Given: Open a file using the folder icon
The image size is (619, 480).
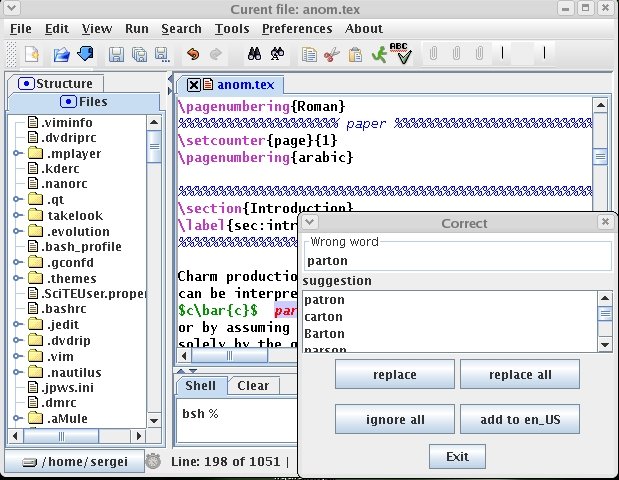Looking at the screenshot, I should [61, 54].
